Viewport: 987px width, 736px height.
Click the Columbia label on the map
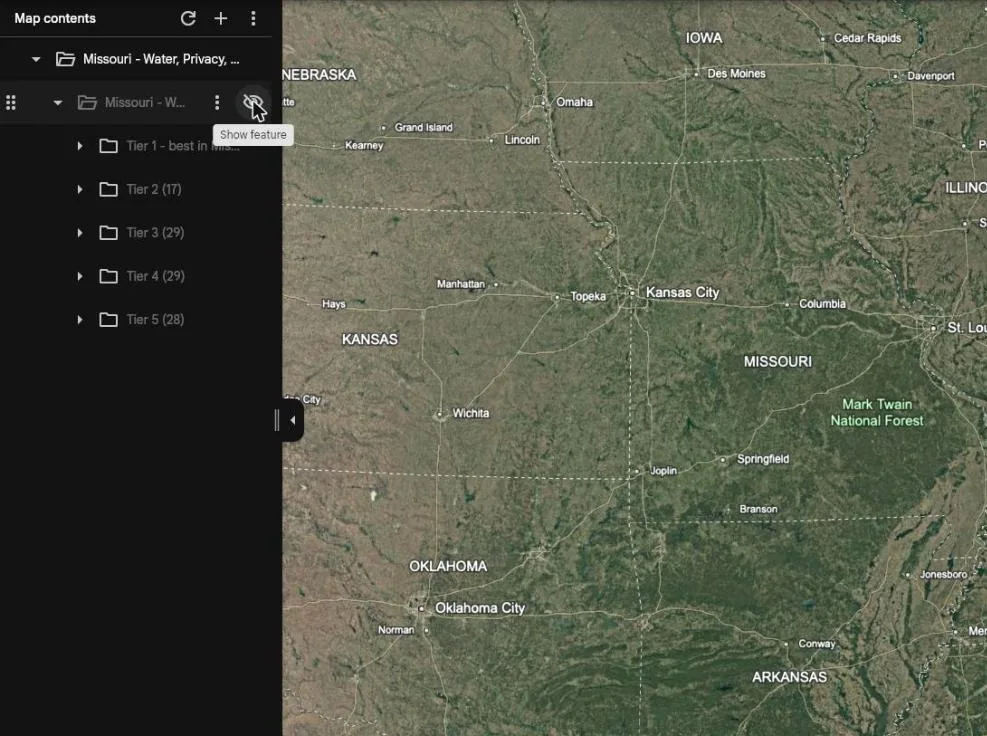pyautogui.click(x=822, y=303)
